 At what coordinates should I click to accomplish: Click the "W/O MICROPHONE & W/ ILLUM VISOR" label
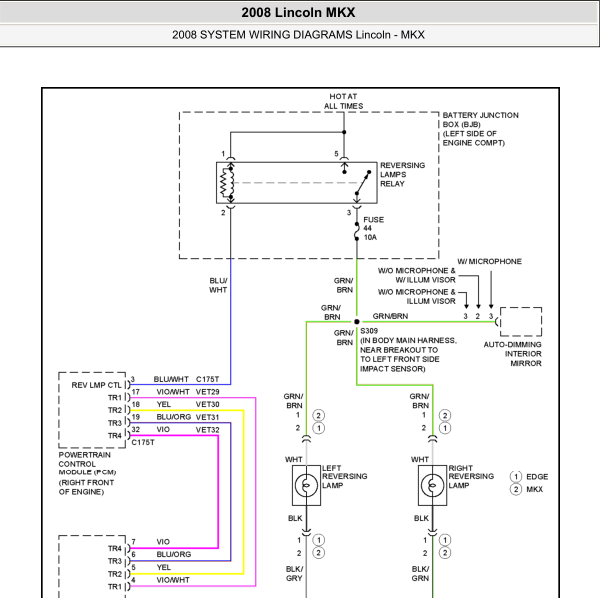[x=417, y=275]
